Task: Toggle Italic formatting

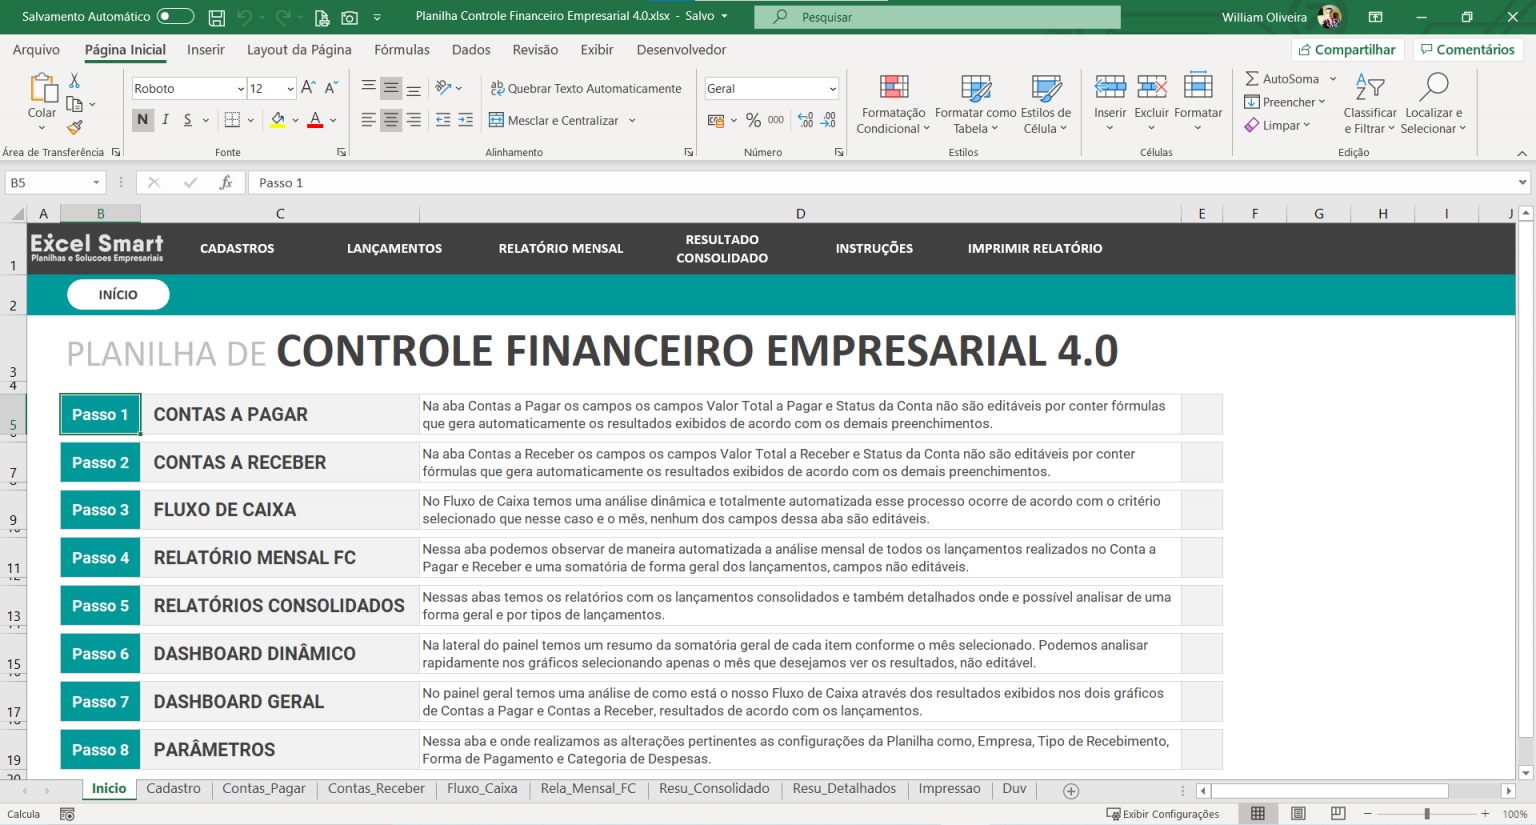Action: point(165,120)
